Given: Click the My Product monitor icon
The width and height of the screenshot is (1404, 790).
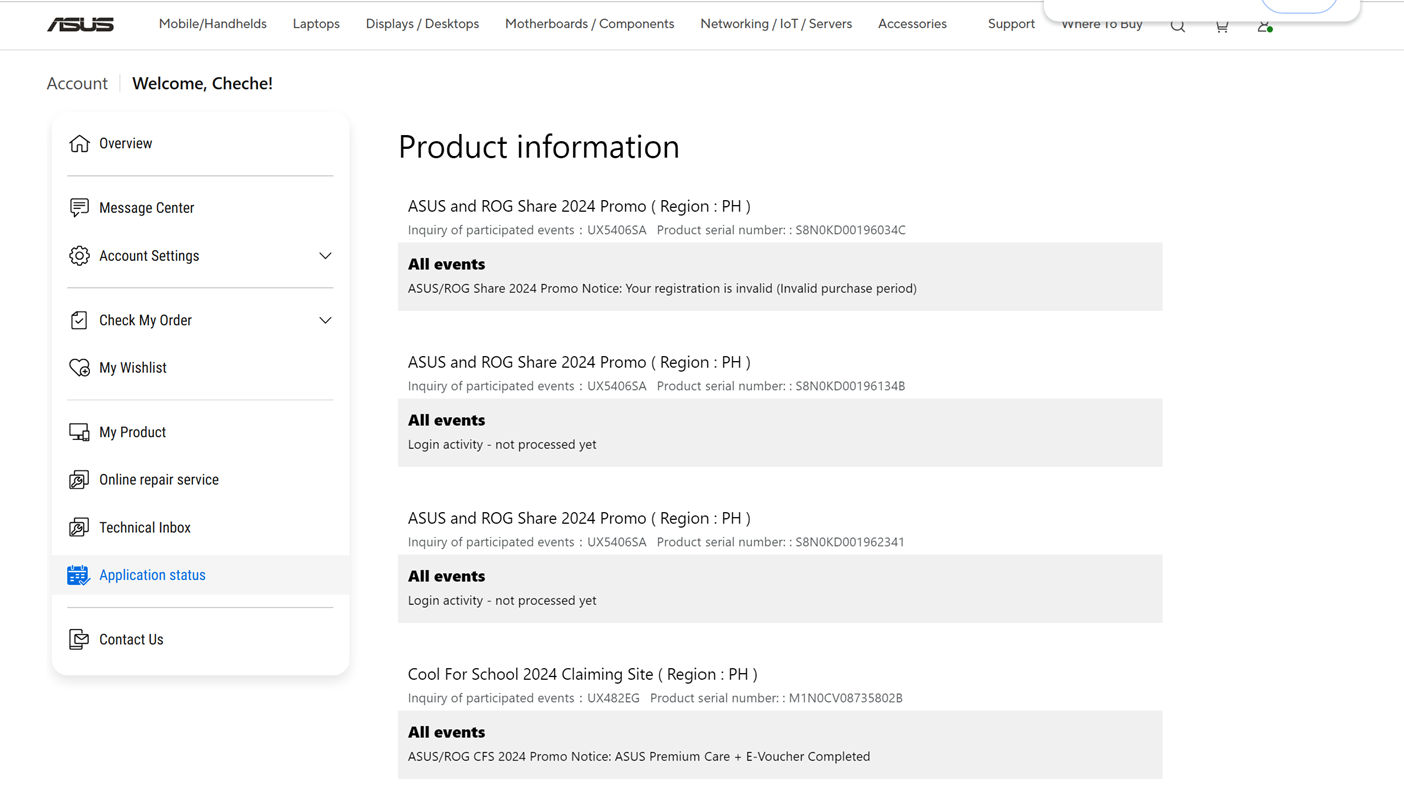Looking at the screenshot, I should click(79, 432).
